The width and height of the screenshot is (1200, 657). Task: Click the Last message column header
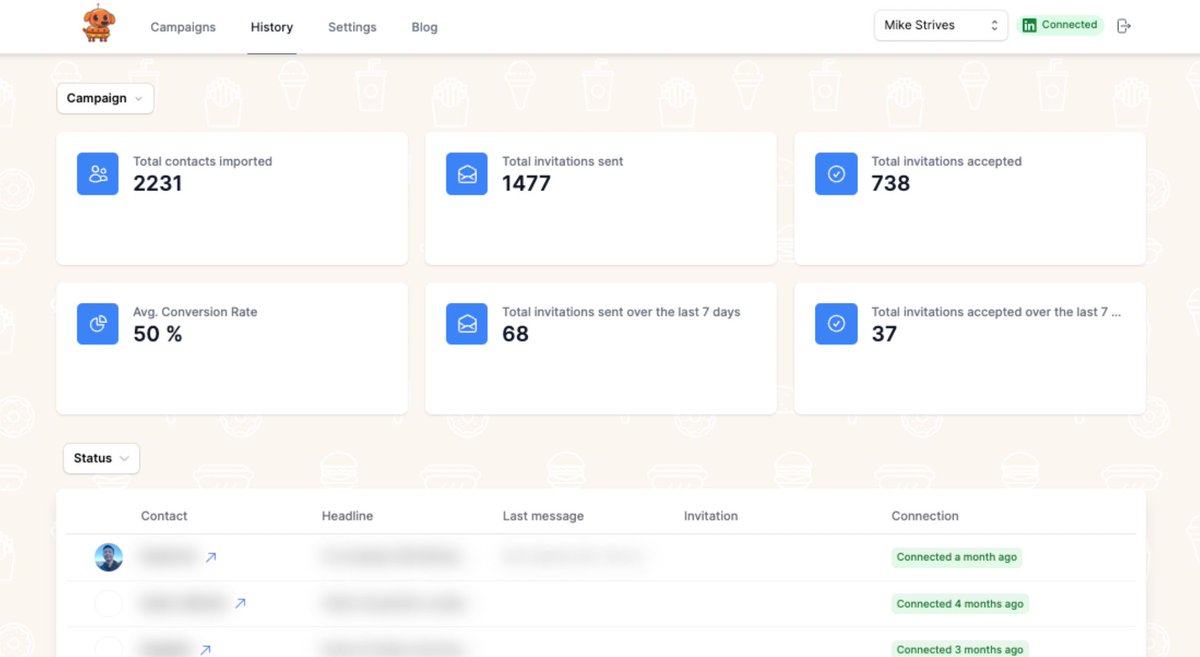pyautogui.click(x=543, y=516)
